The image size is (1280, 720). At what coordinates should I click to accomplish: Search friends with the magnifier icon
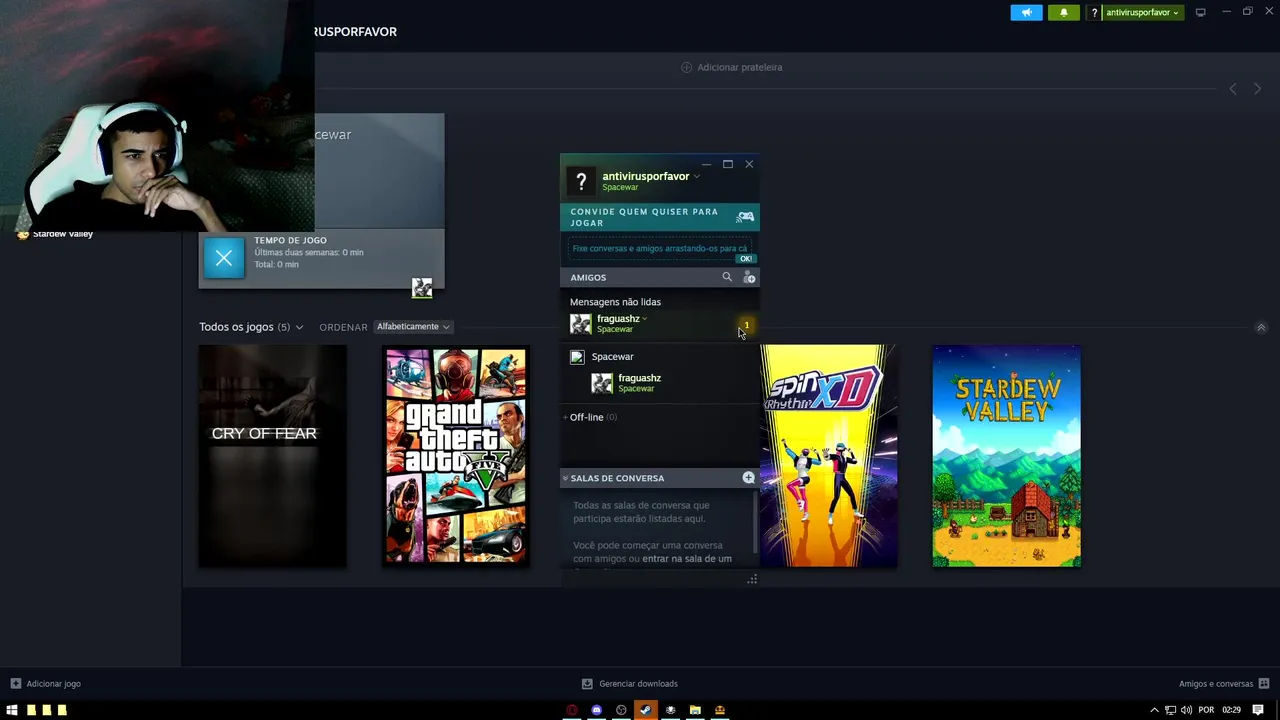point(727,277)
